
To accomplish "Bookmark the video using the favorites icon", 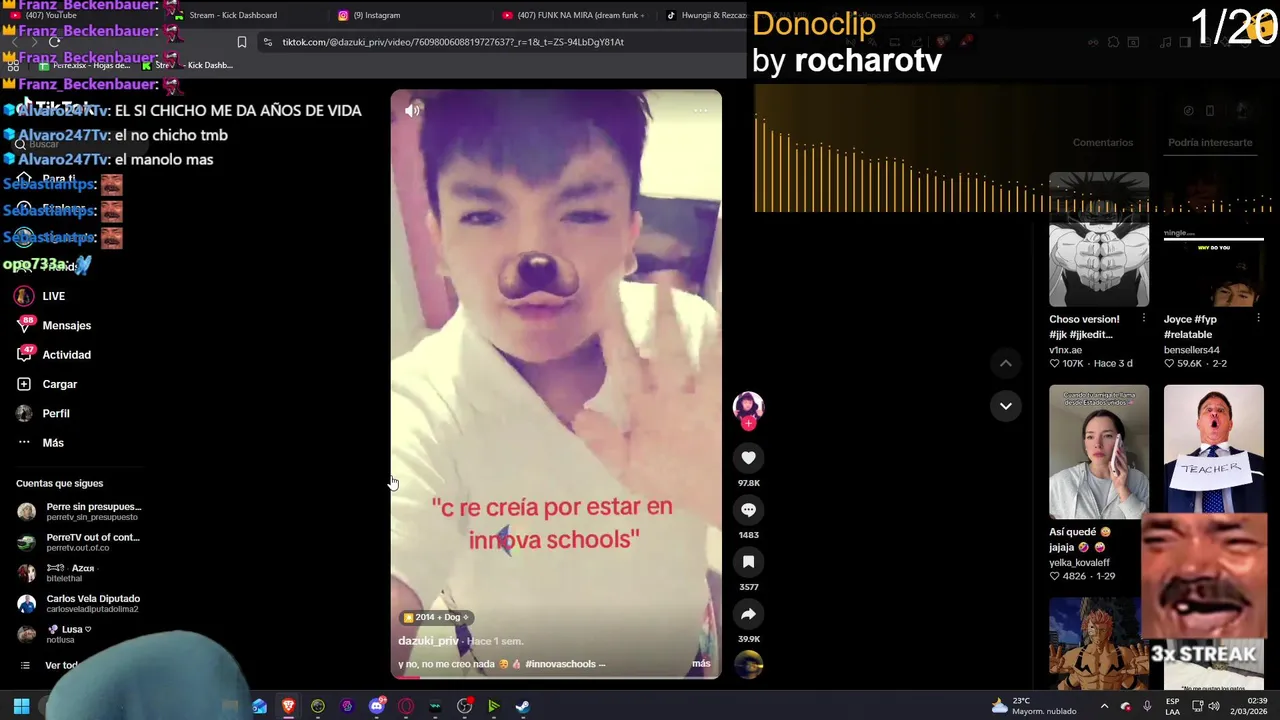I will (x=748, y=562).
